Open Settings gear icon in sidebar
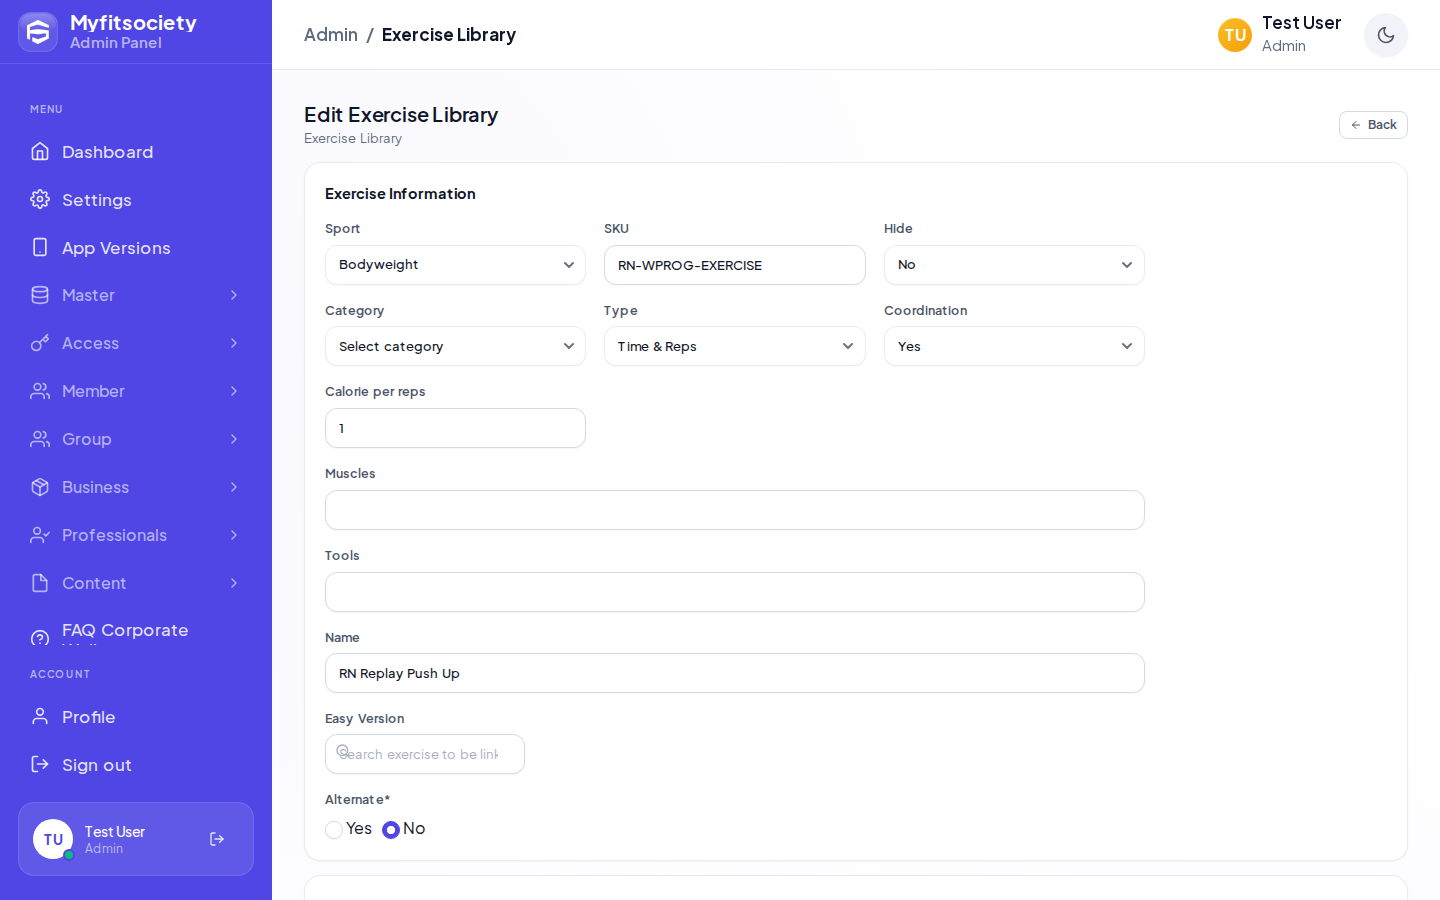The width and height of the screenshot is (1440, 900). click(40, 200)
